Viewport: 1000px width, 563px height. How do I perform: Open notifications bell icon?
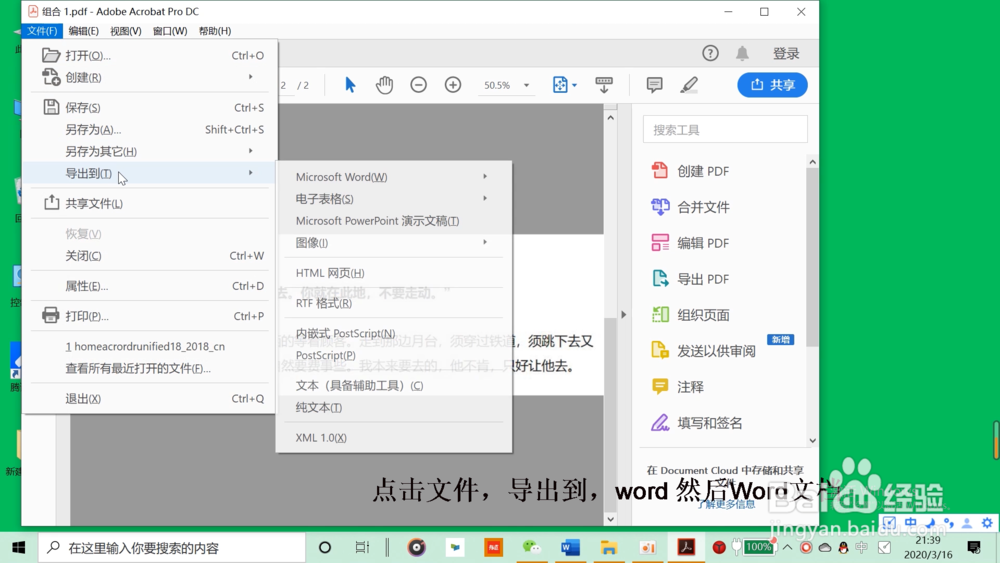pos(742,54)
